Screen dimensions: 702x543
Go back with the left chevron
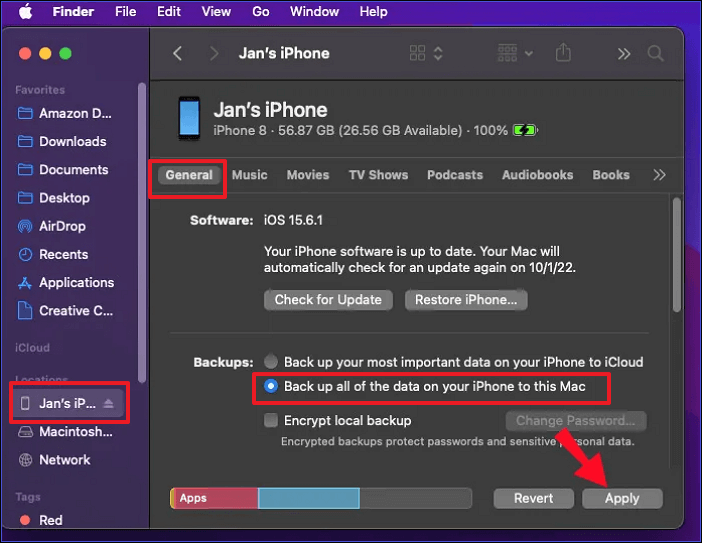tap(178, 54)
